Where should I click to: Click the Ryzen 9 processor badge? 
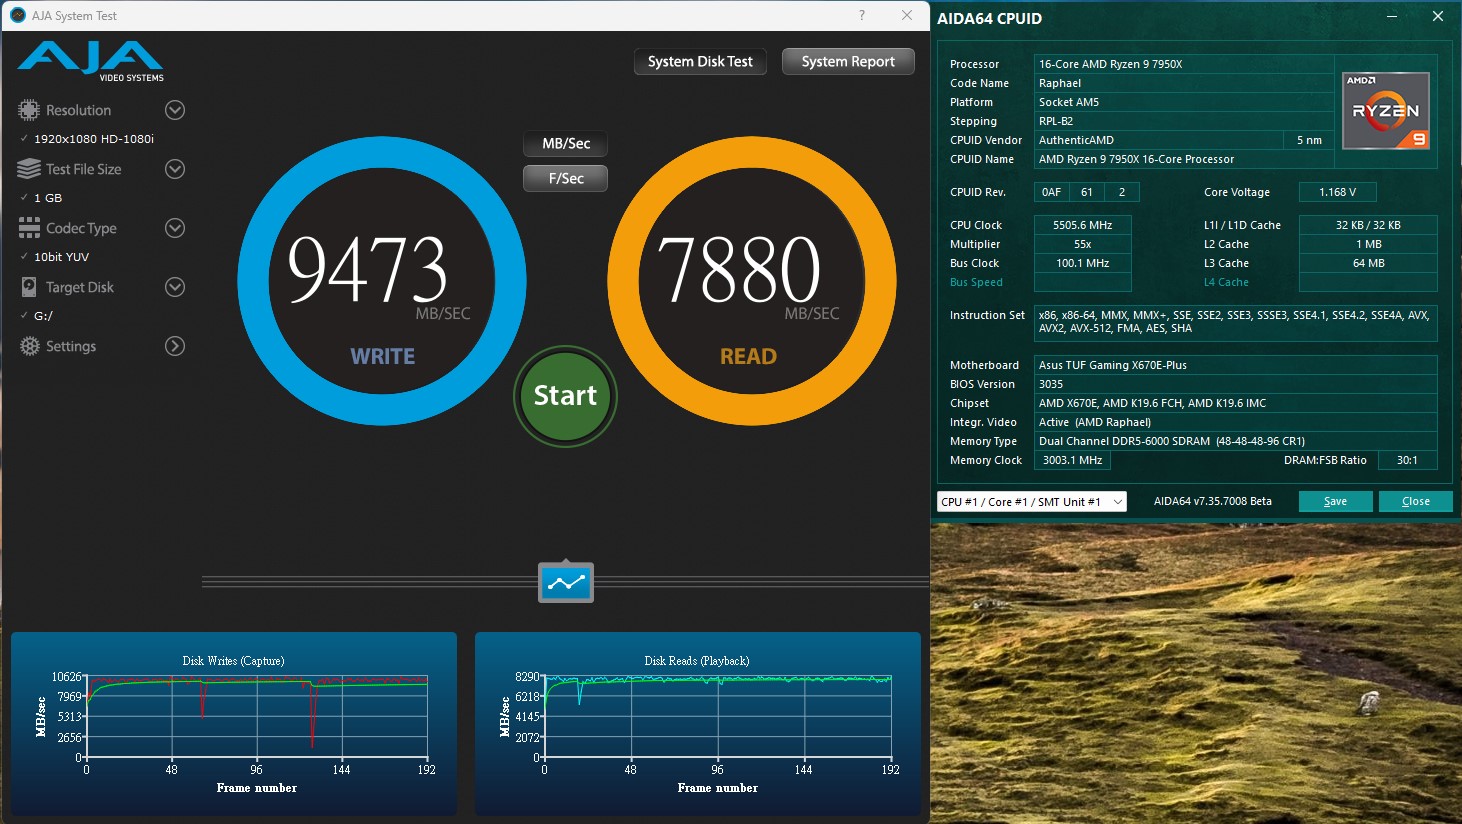click(1386, 111)
